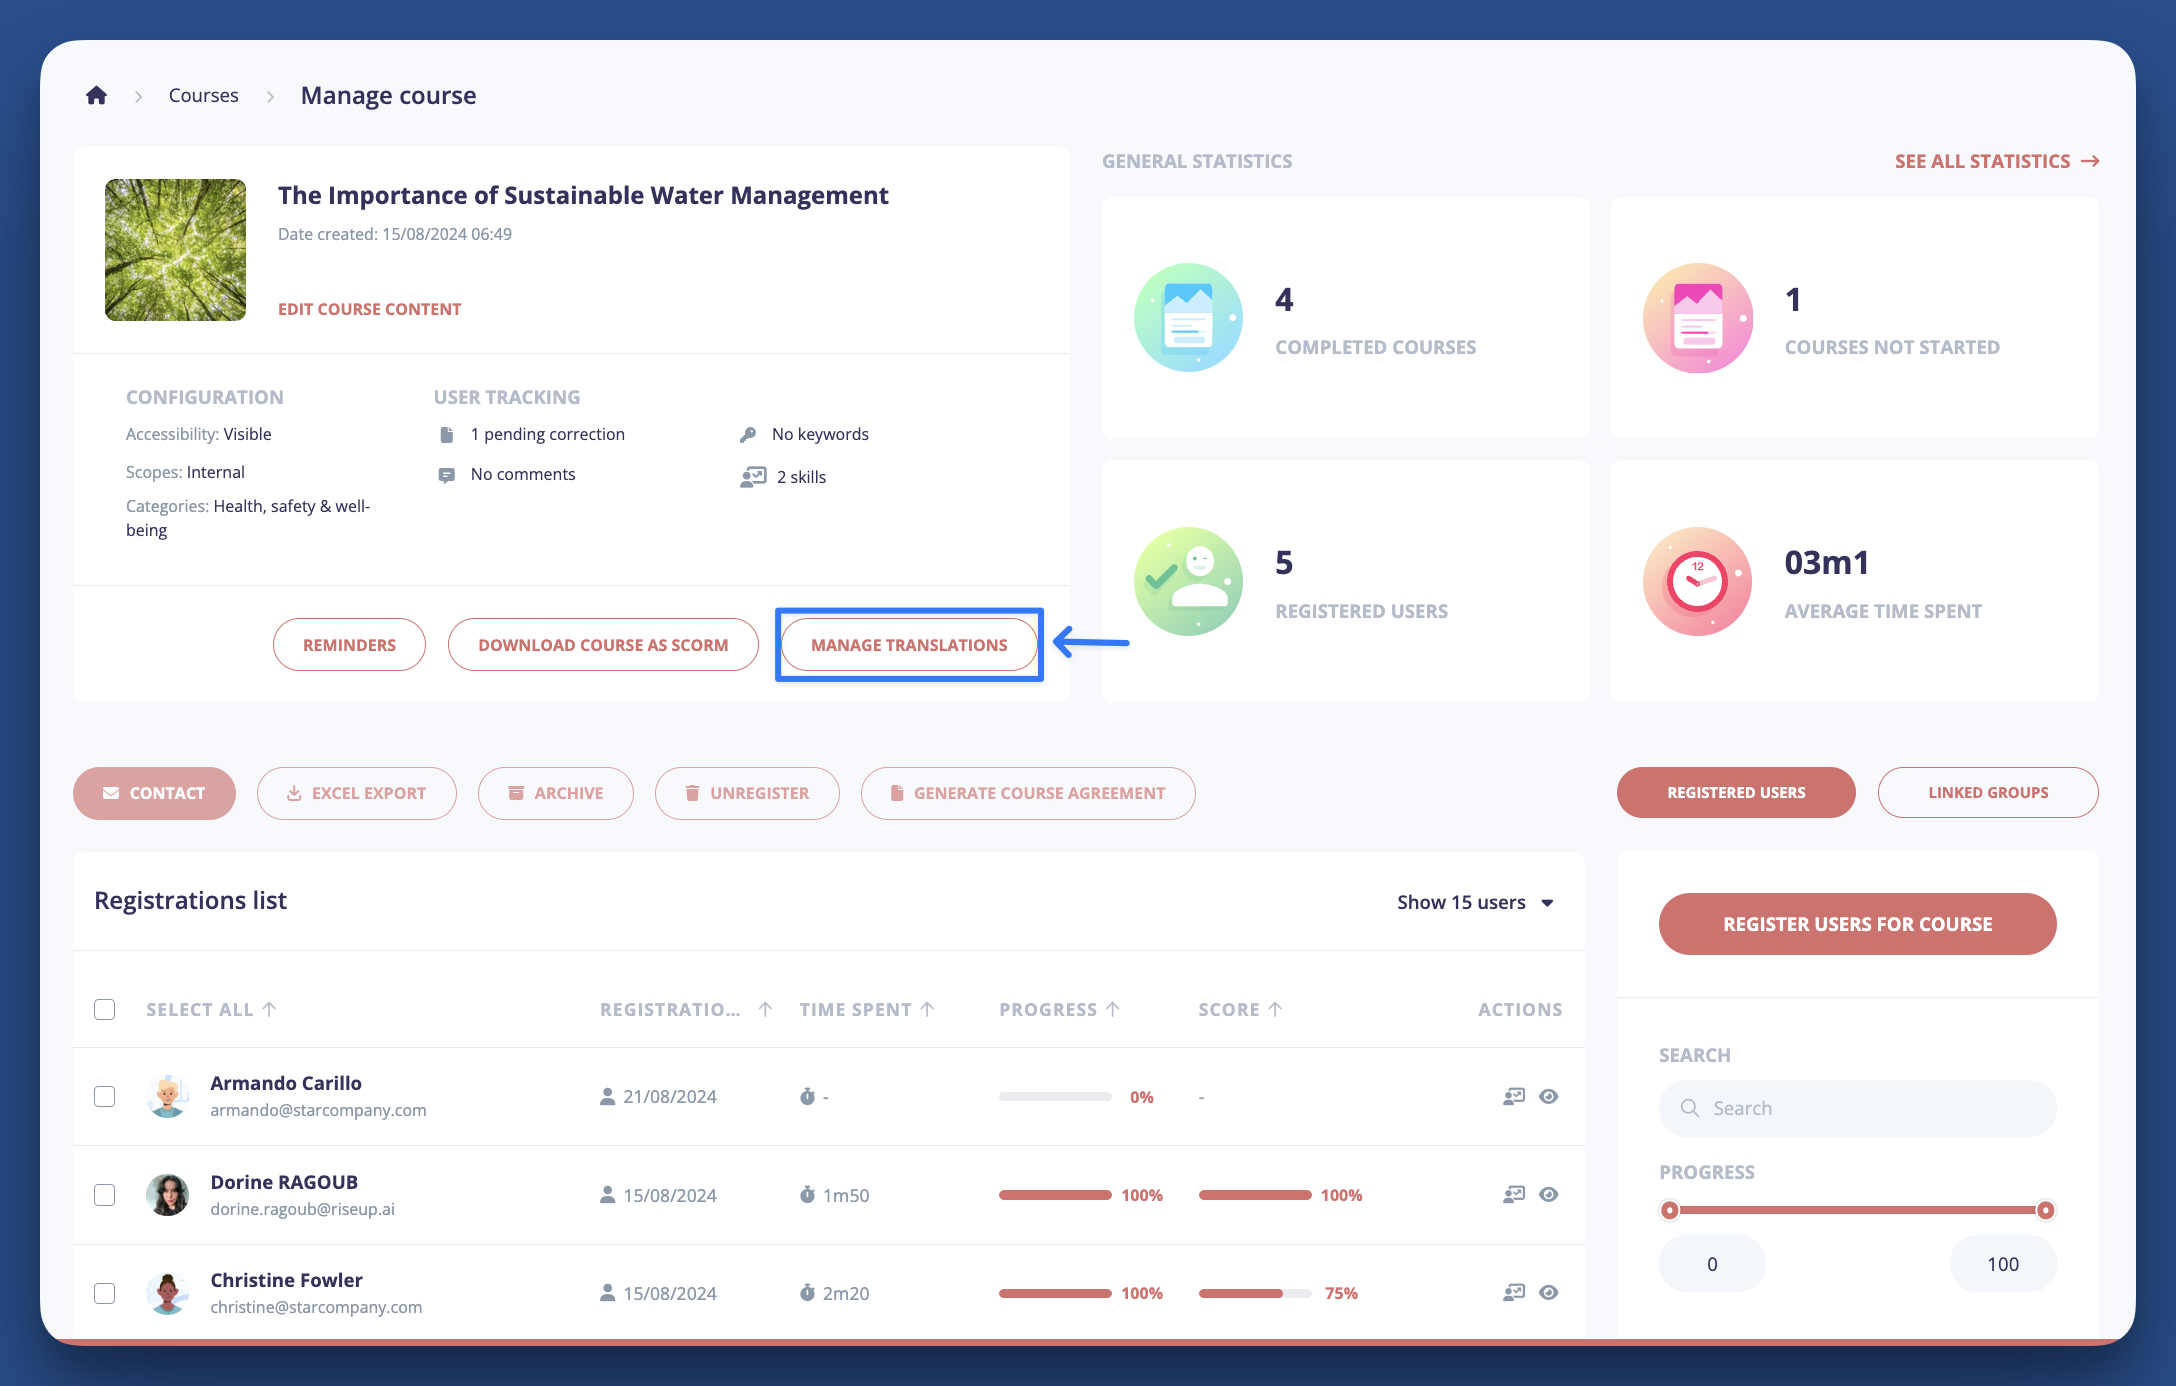Tick the checkbox for Armando Carillo
This screenshot has height=1386, width=2176.
(105, 1096)
